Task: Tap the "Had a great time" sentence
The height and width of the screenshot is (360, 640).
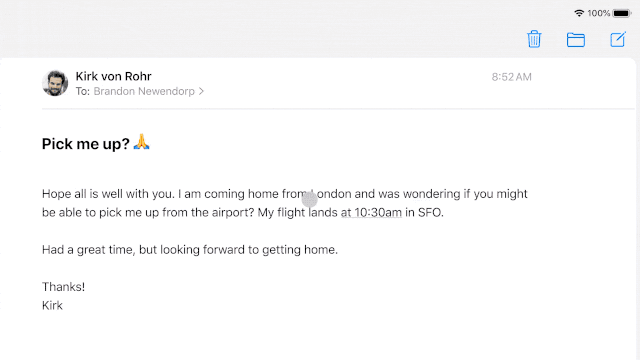Action: [190, 249]
